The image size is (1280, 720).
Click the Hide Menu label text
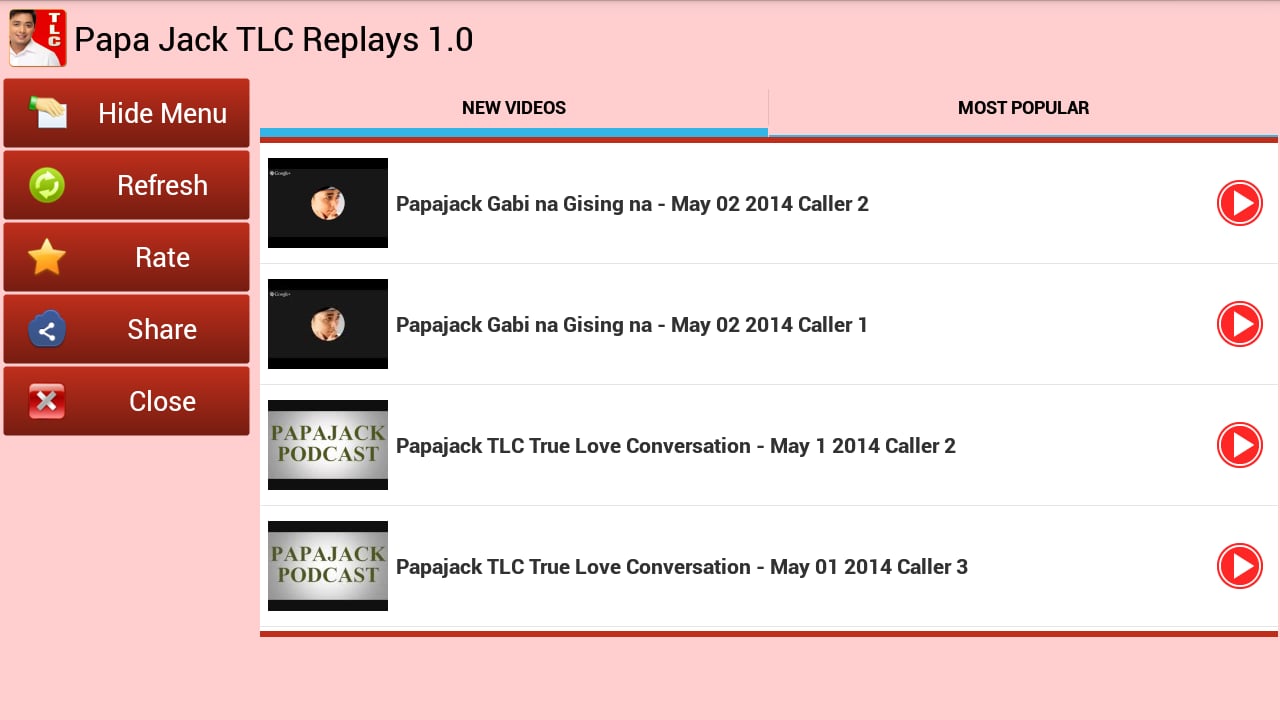pos(162,113)
